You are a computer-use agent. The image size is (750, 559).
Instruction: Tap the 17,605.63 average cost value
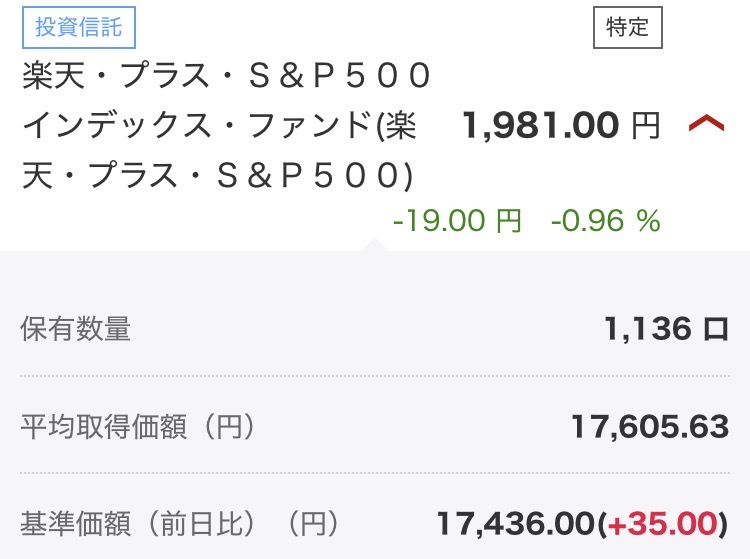point(650,427)
